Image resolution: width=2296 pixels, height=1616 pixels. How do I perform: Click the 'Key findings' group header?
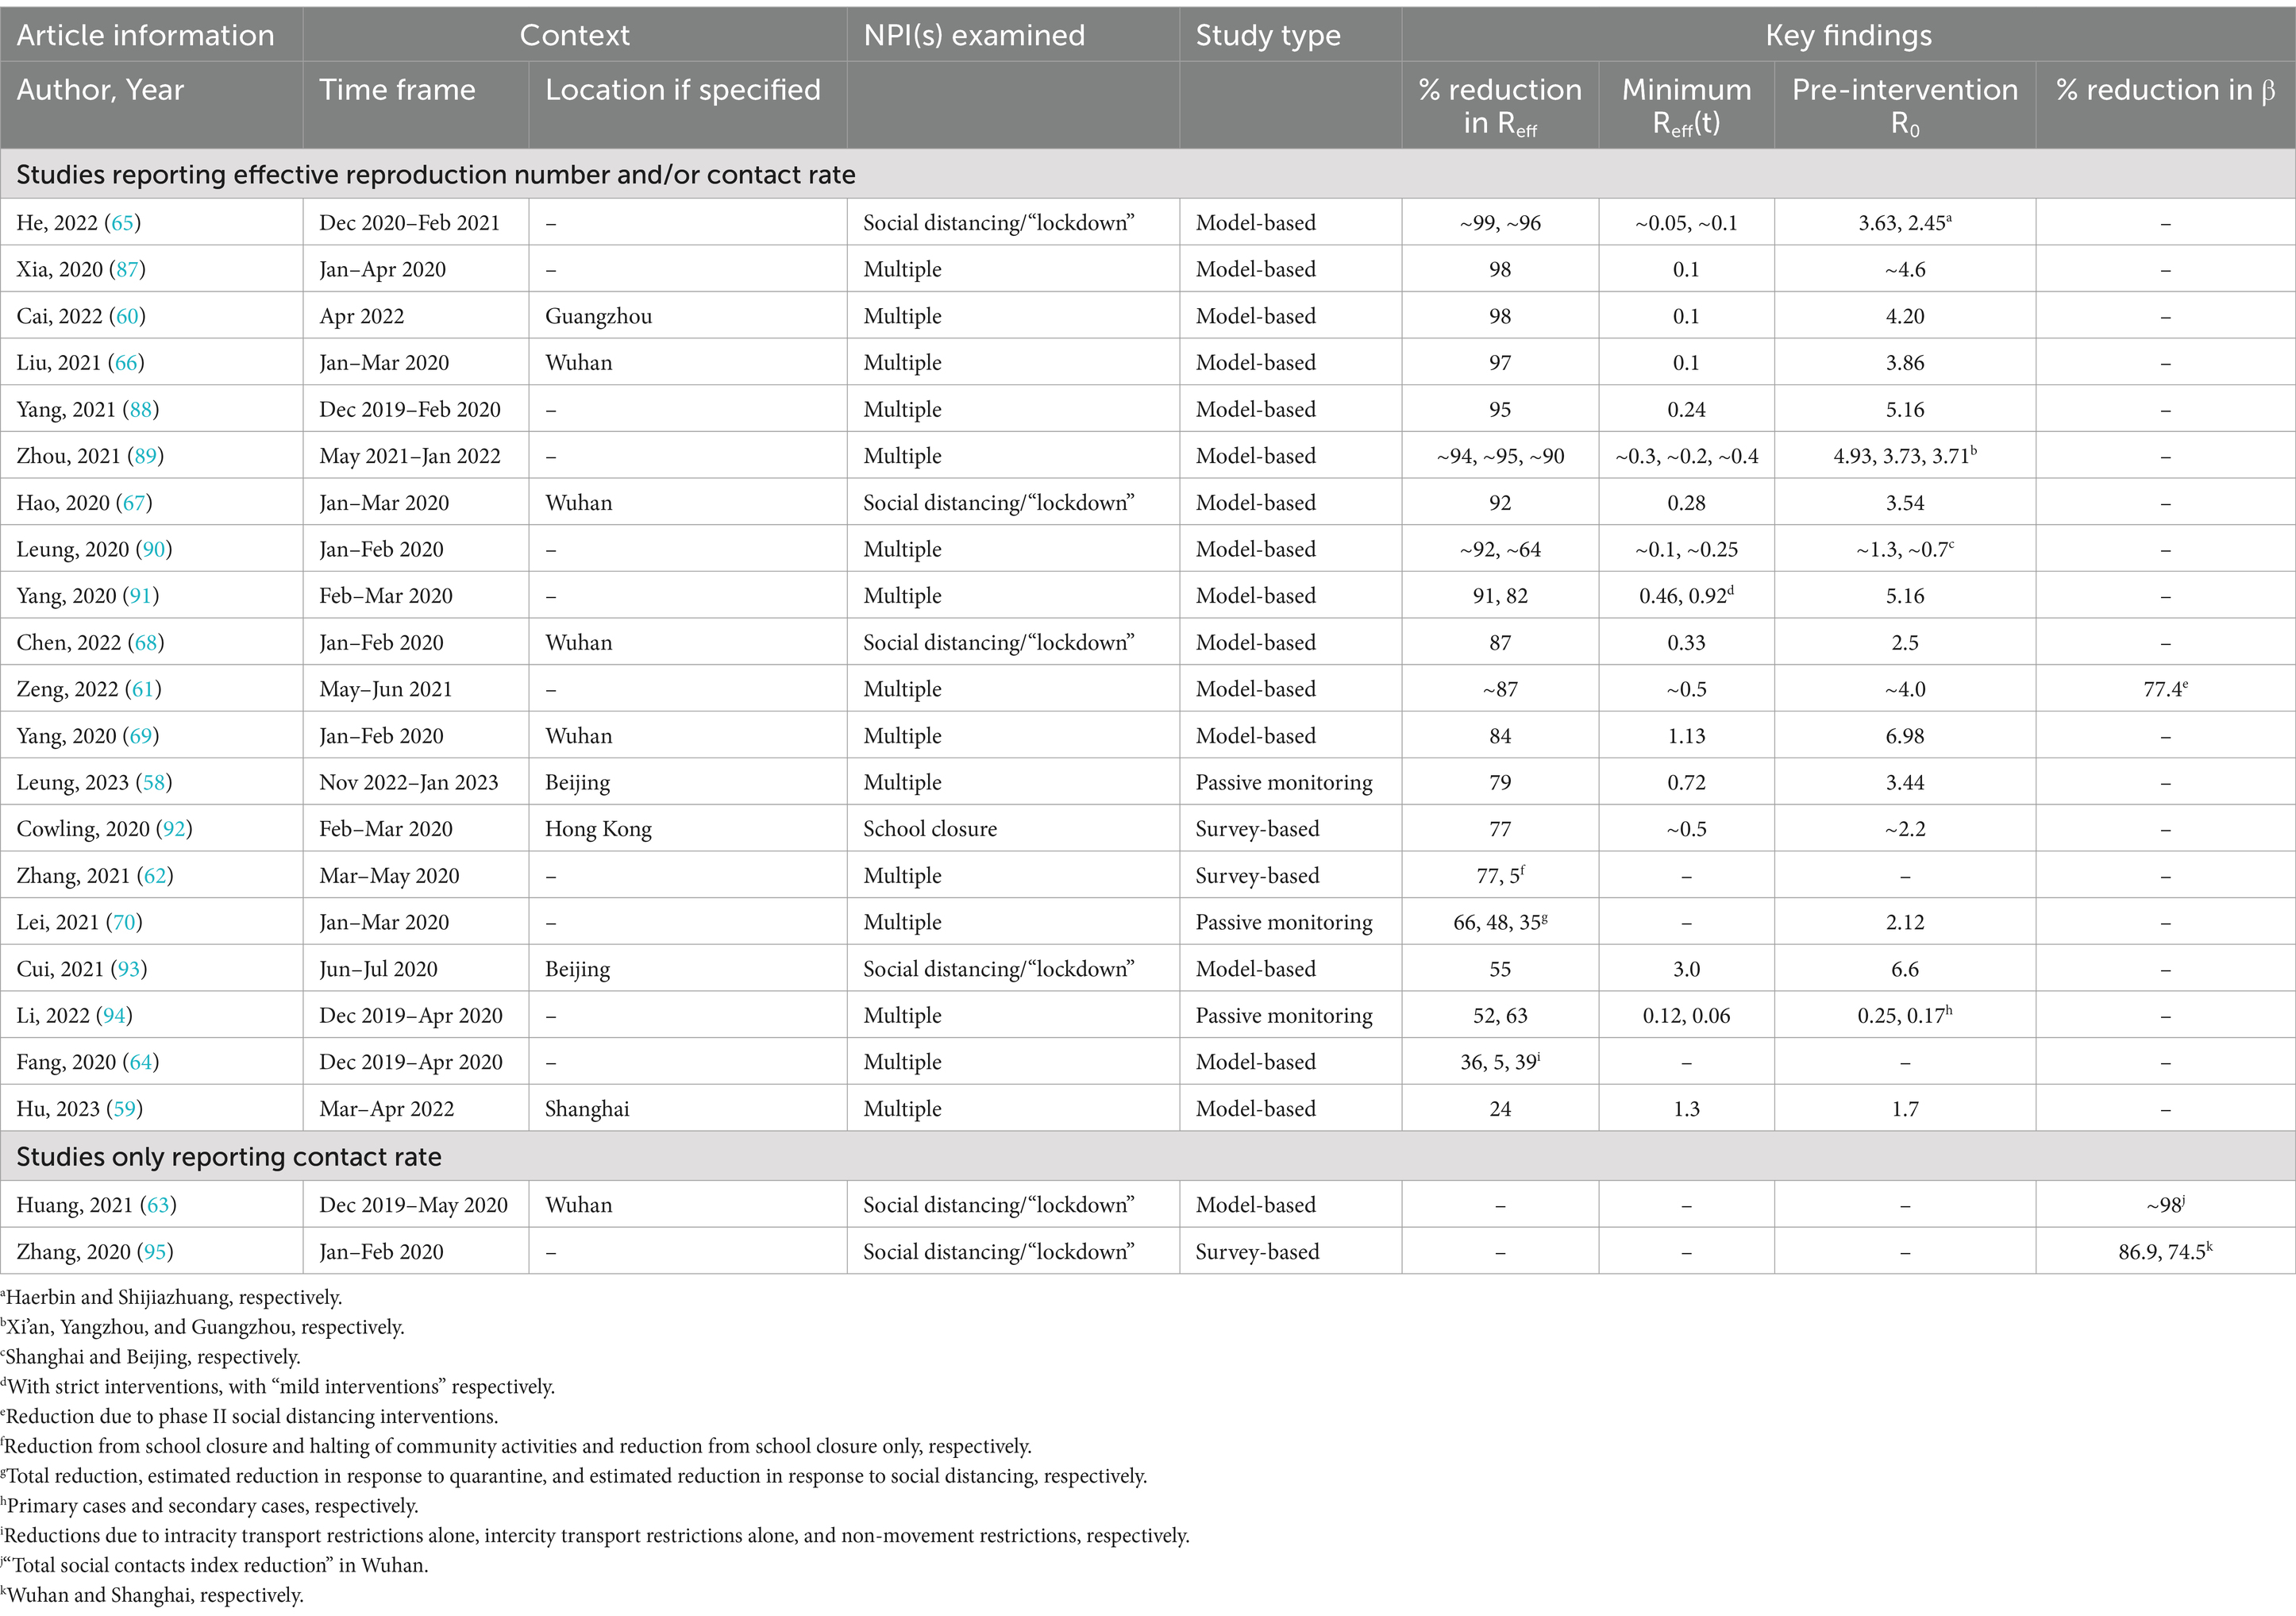(x=1848, y=35)
